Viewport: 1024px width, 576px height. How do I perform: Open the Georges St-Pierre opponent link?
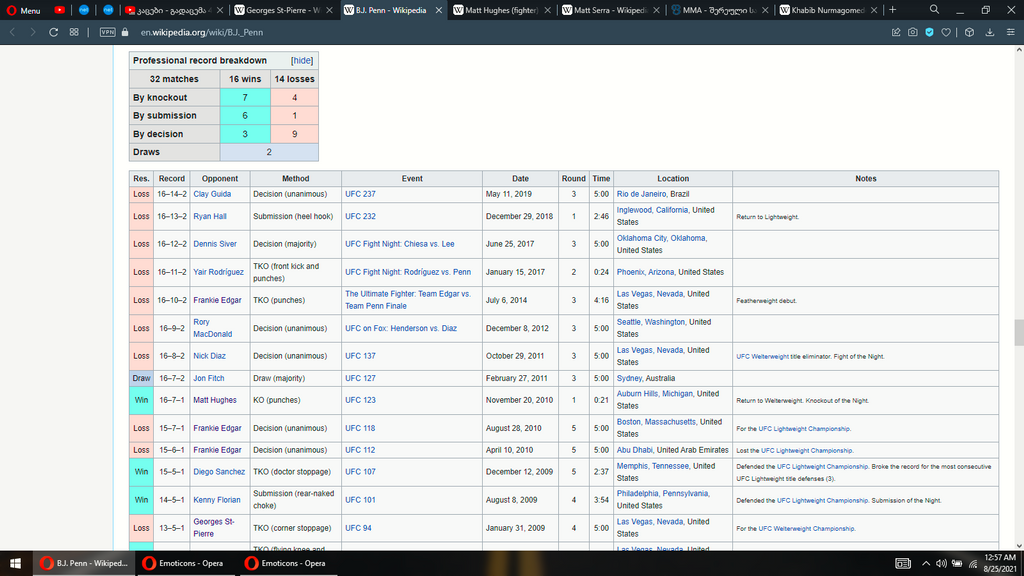pos(214,528)
